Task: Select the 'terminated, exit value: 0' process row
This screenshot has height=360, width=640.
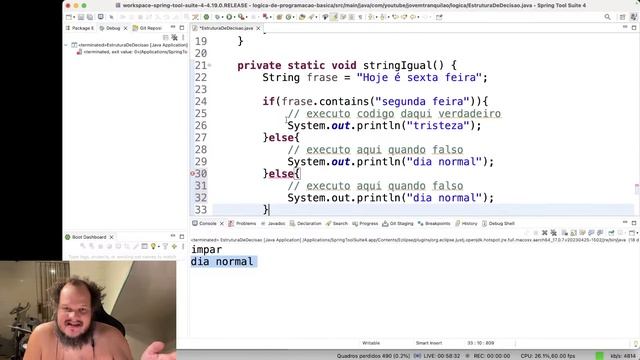Action: pos(132,52)
